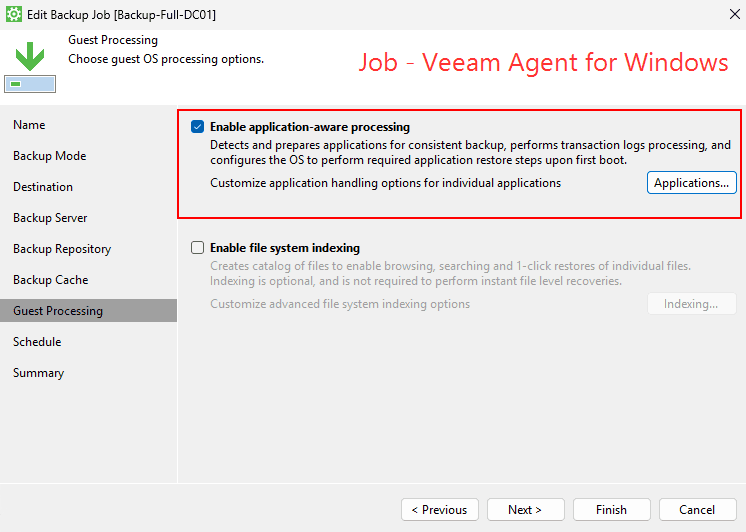This screenshot has height=532, width=746.
Task: Click the Veeam gear title bar icon
Action: pyautogui.click(x=14, y=14)
